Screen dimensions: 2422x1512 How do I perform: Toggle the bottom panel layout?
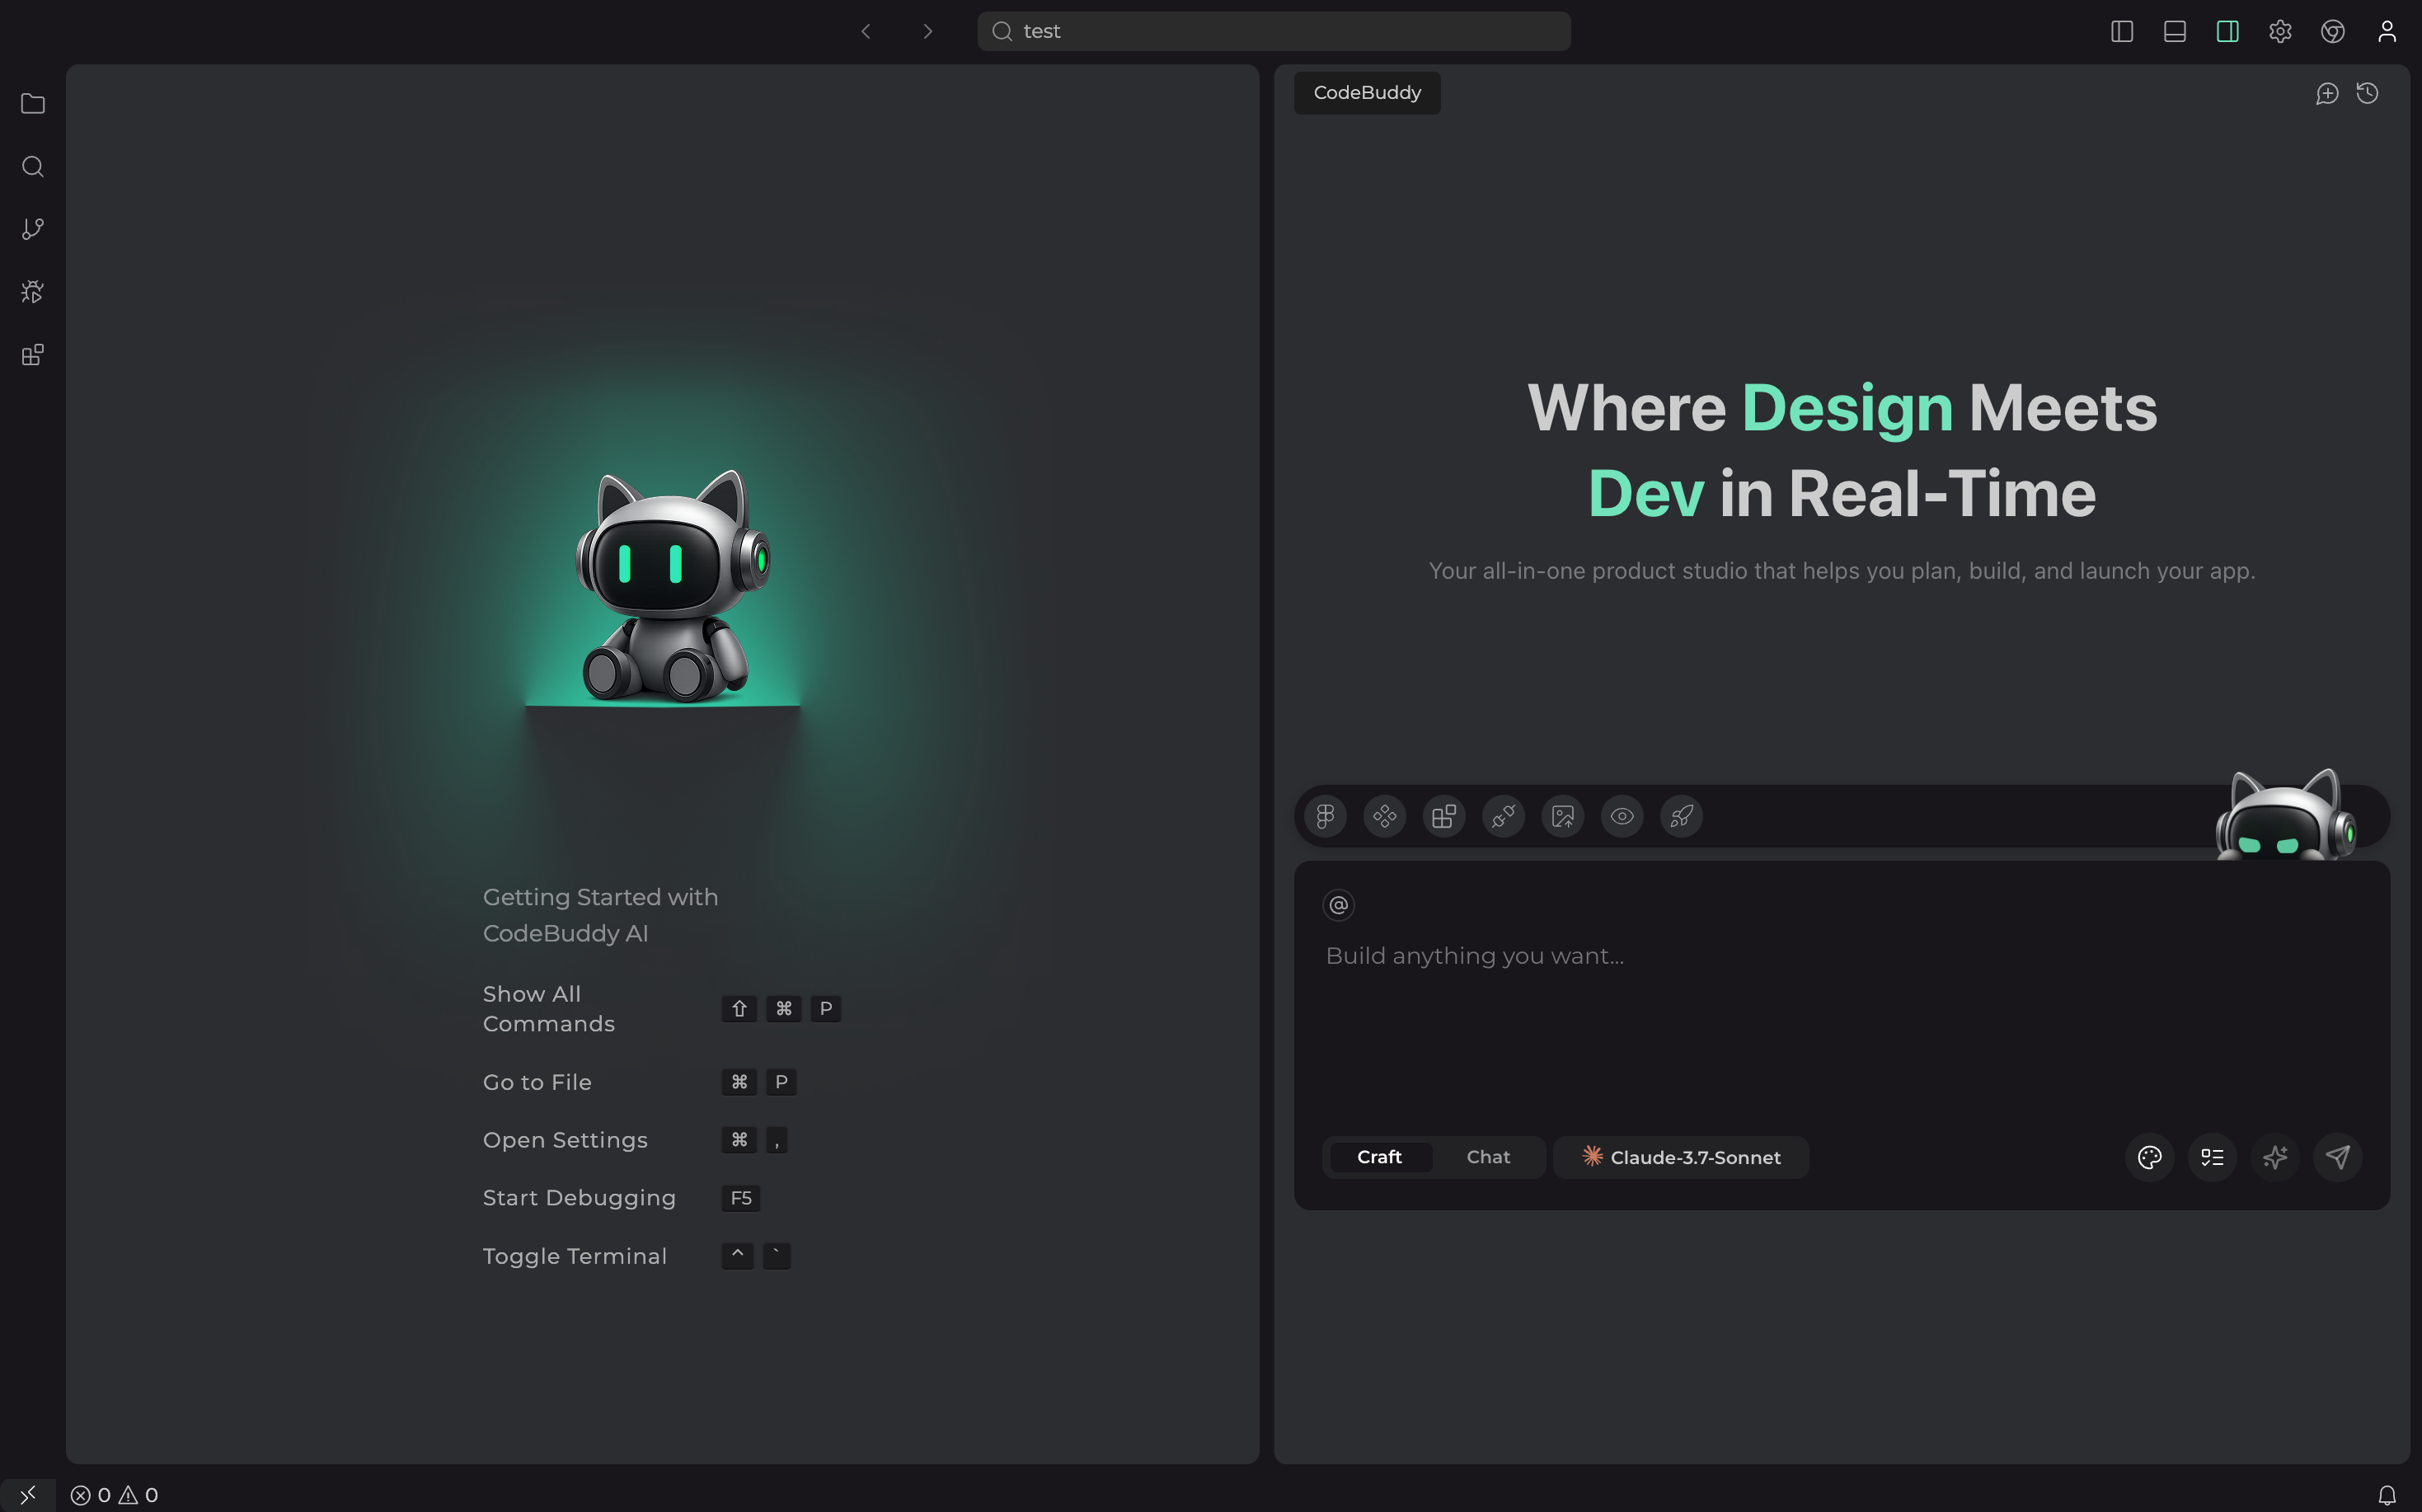[x=2175, y=32]
